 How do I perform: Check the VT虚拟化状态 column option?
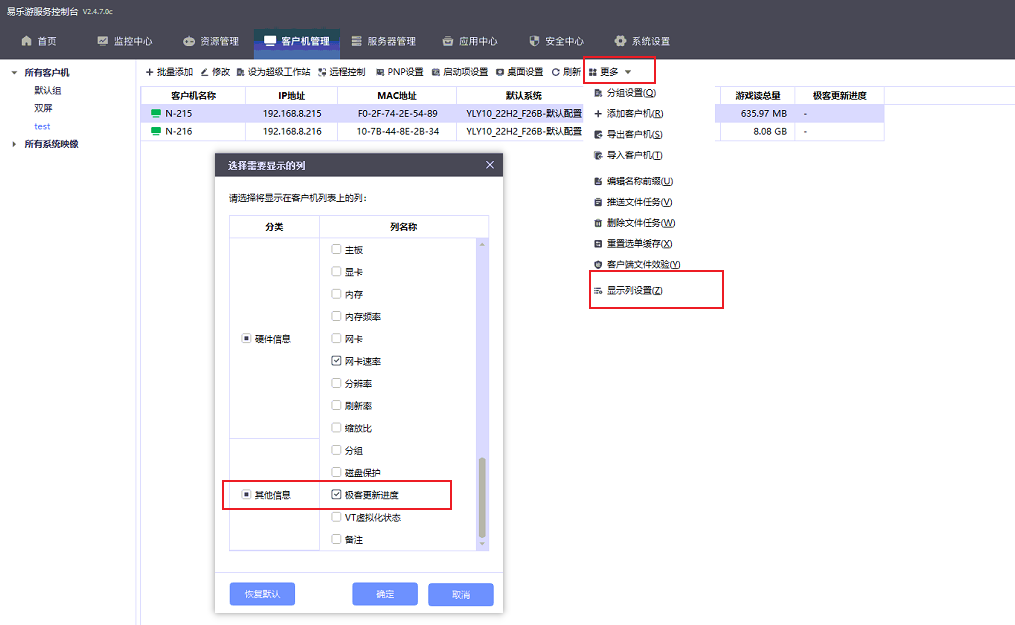(337, 516)
